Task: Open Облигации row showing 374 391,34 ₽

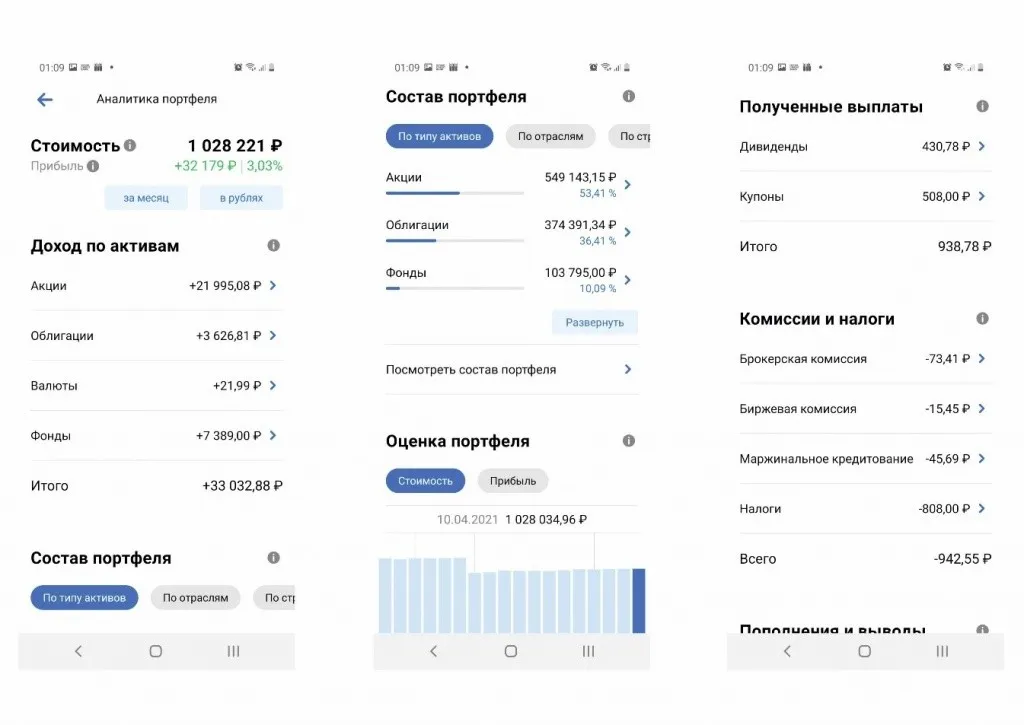Action: (x=627, y=232)
